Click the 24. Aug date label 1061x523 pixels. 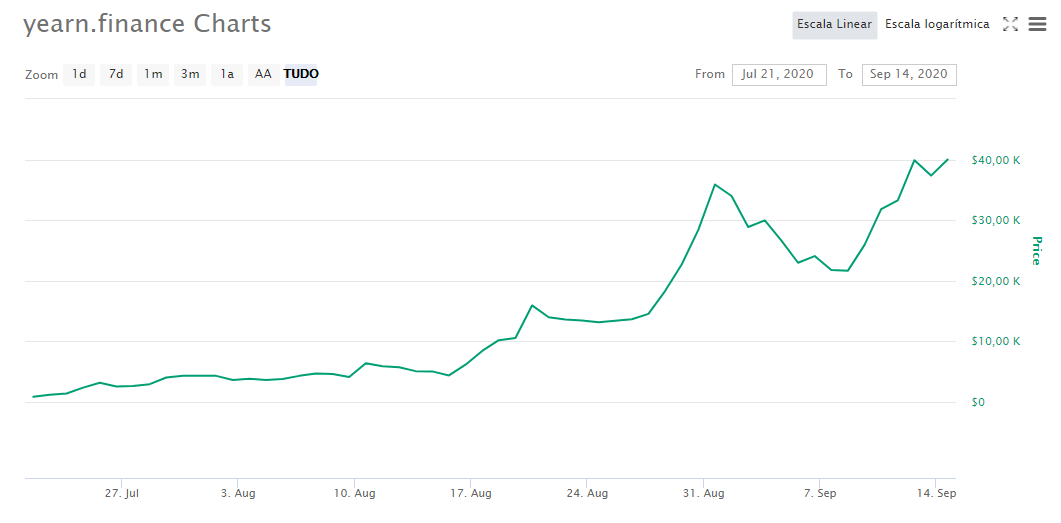pos(587,493)
